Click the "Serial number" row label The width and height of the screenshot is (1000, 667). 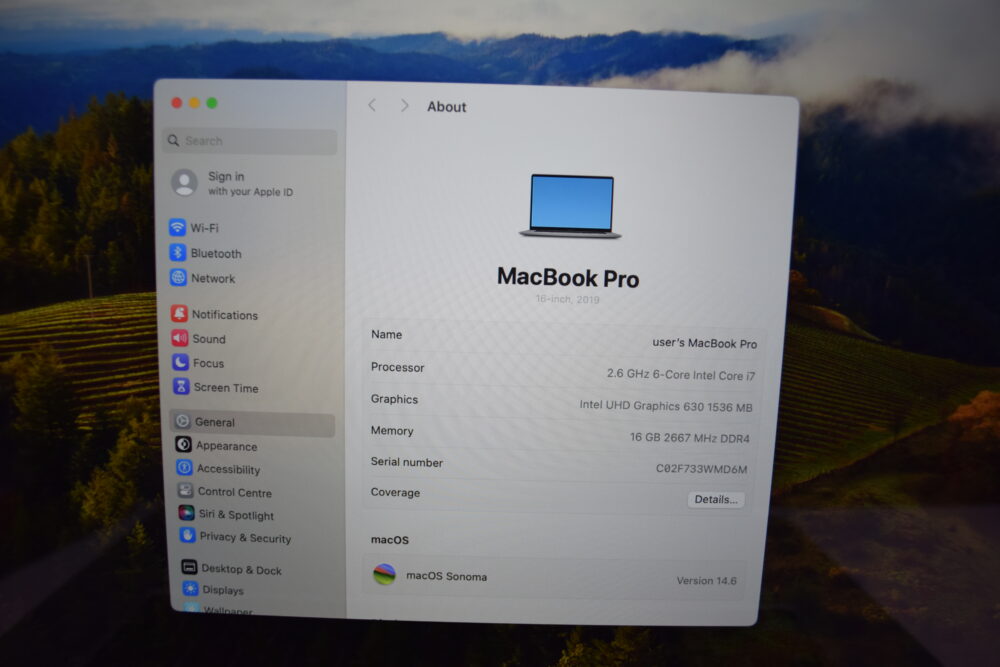coord(407,462)
